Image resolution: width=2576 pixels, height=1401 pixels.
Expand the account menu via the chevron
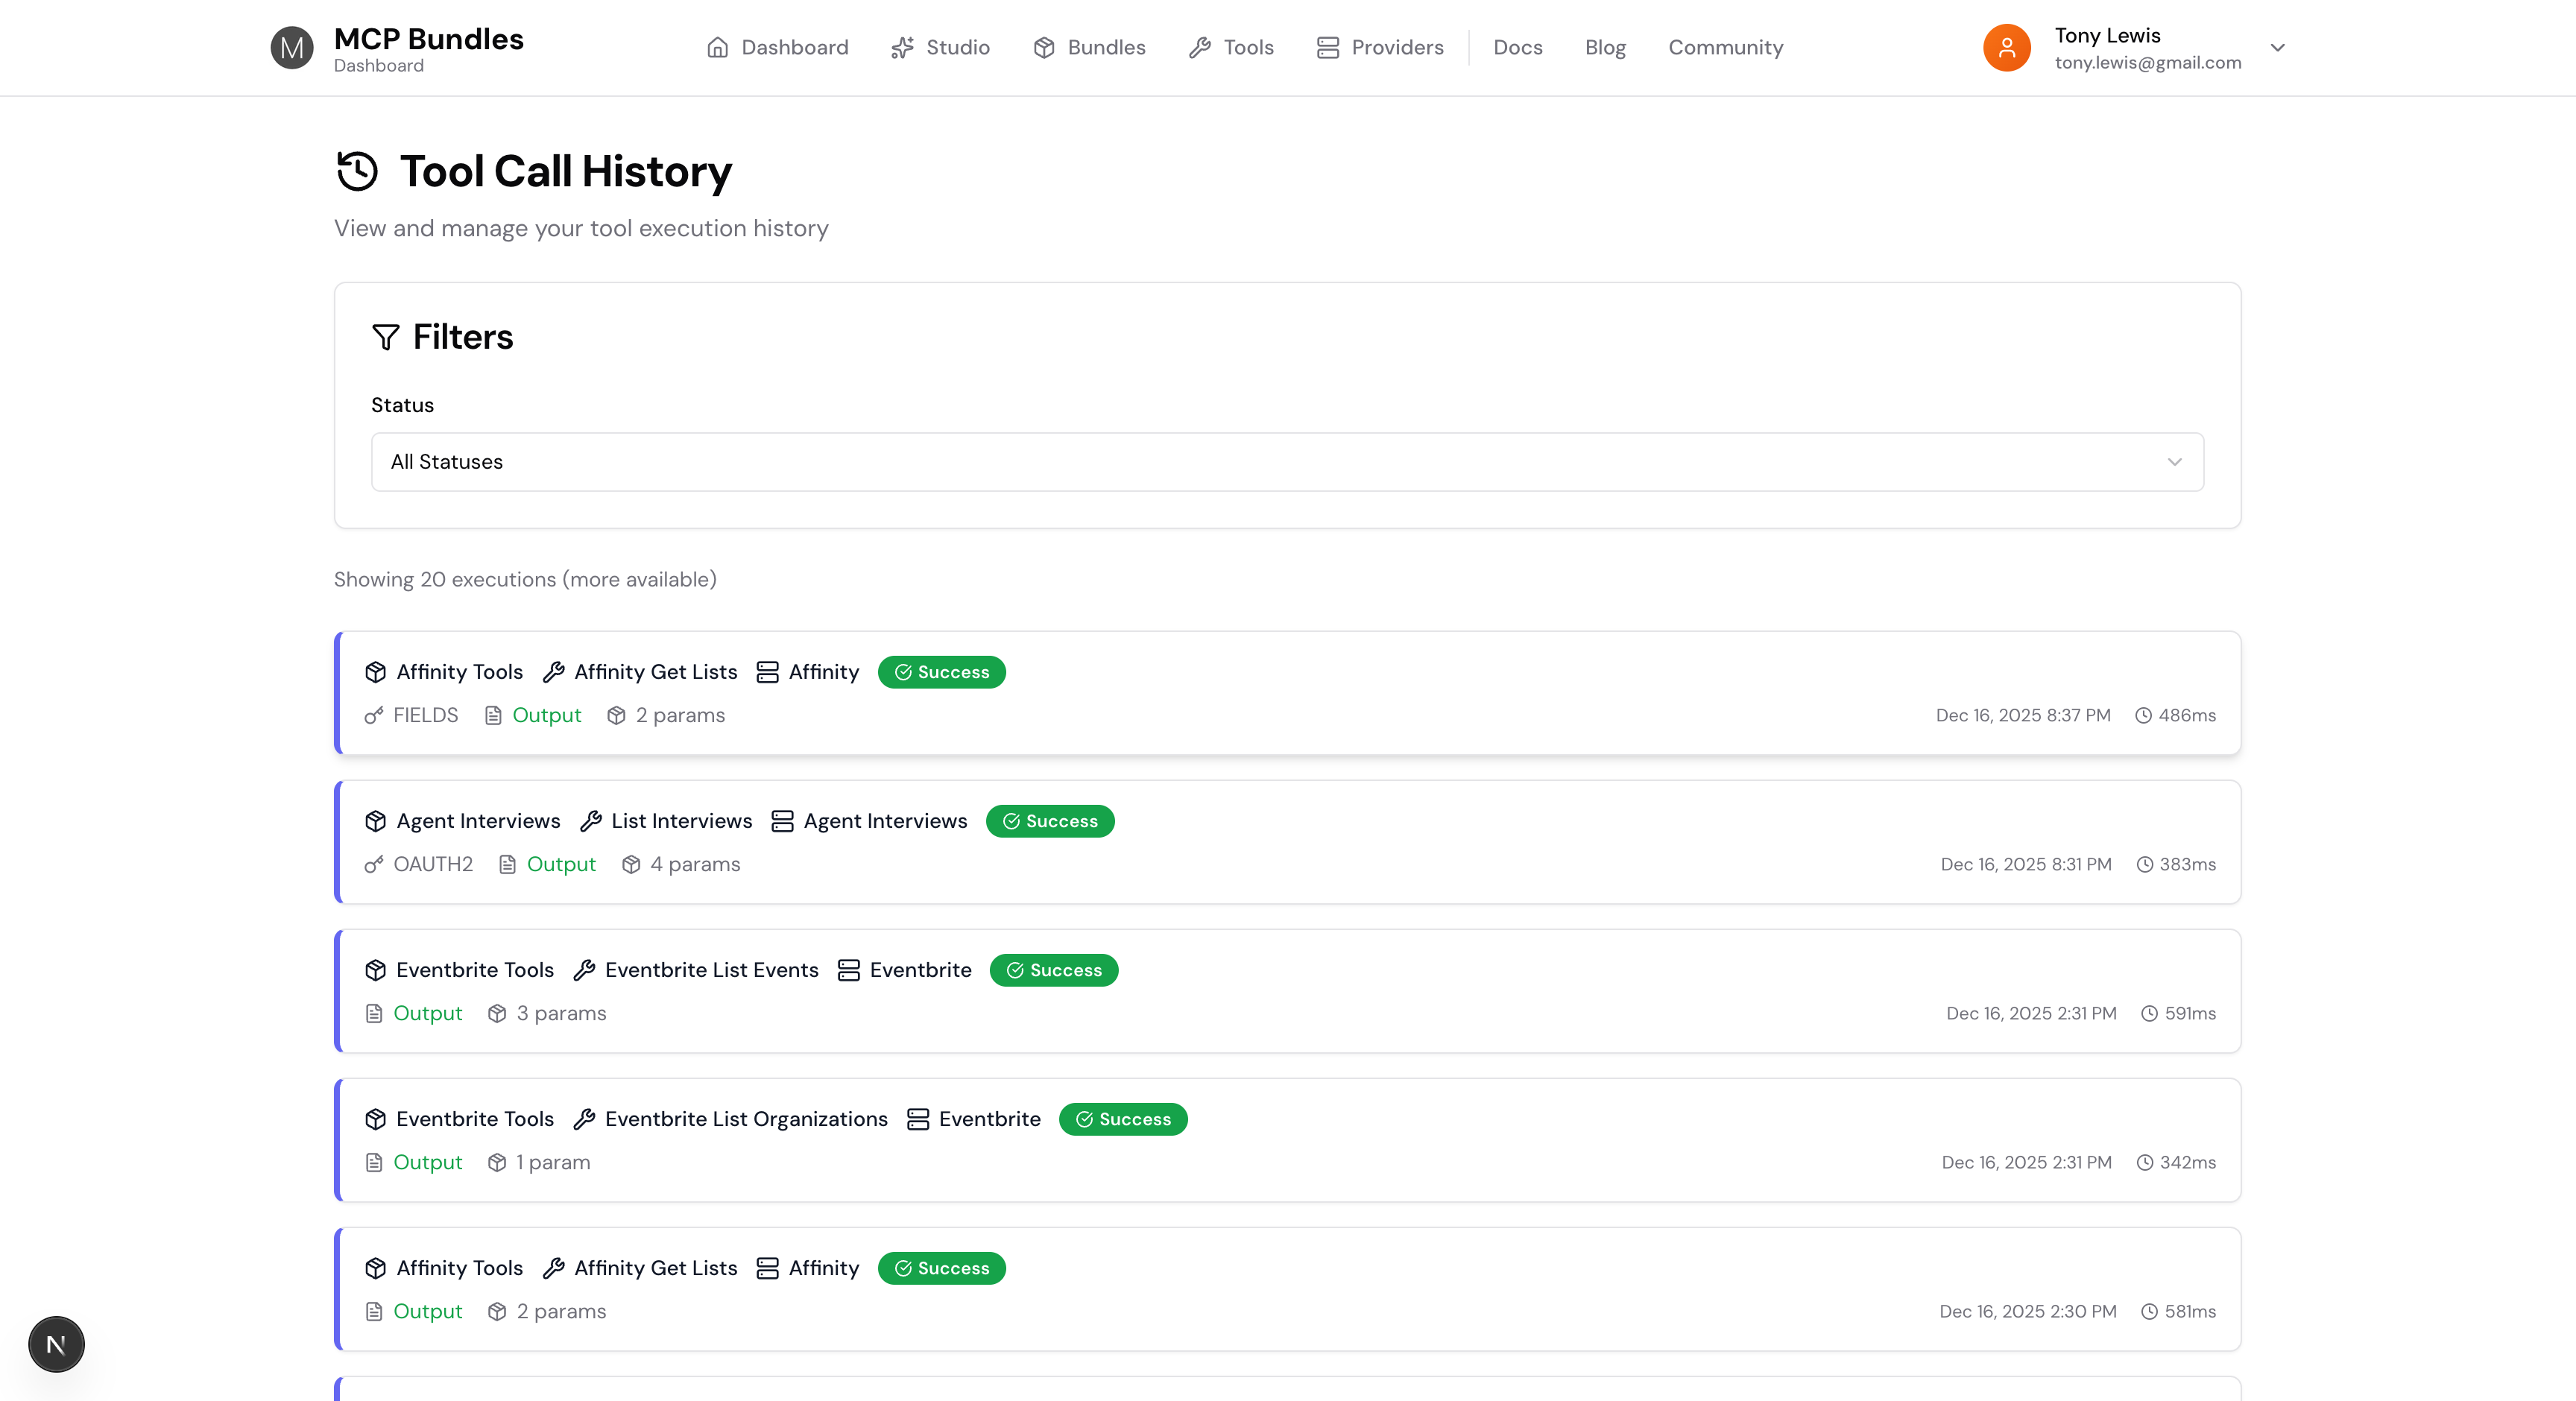pyautogui.click(x=2277, y=47)
